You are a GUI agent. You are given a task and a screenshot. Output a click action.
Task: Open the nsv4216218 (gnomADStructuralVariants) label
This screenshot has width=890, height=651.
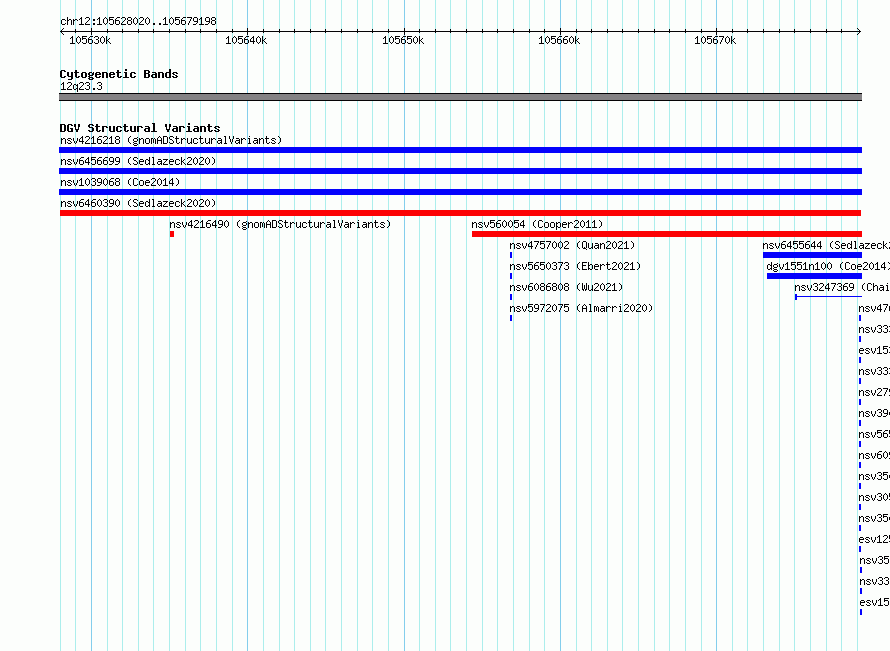point(171,140)
